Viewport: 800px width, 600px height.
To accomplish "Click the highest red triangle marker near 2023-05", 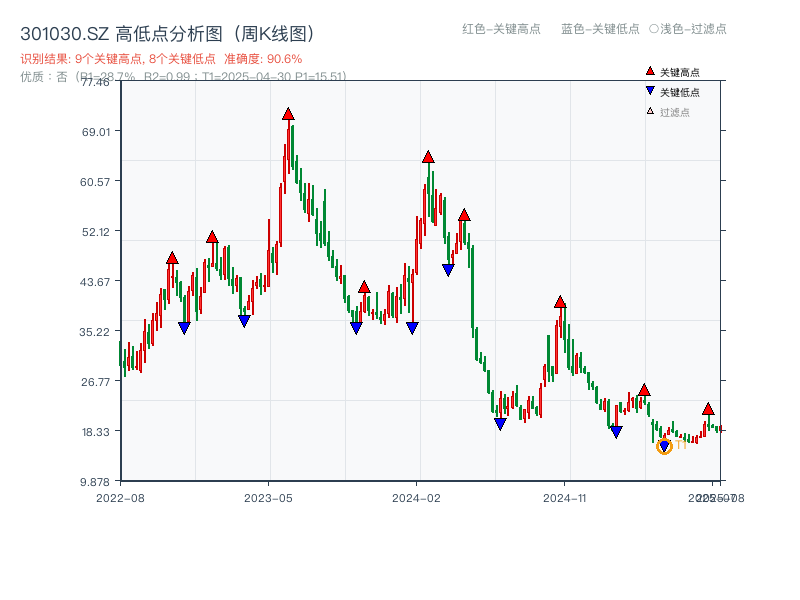I will (288, 115).
